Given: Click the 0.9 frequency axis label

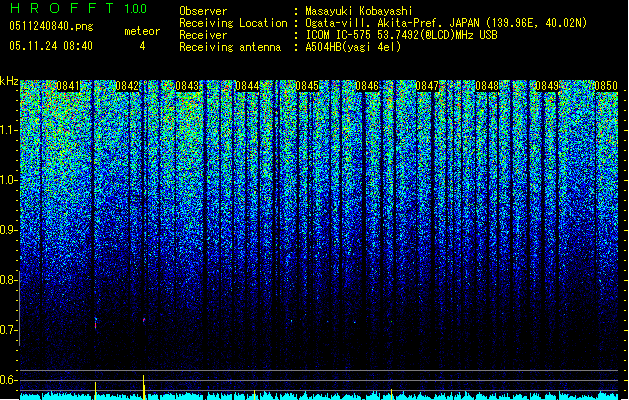Looking at the screenshot, I should tap(8, 230).
